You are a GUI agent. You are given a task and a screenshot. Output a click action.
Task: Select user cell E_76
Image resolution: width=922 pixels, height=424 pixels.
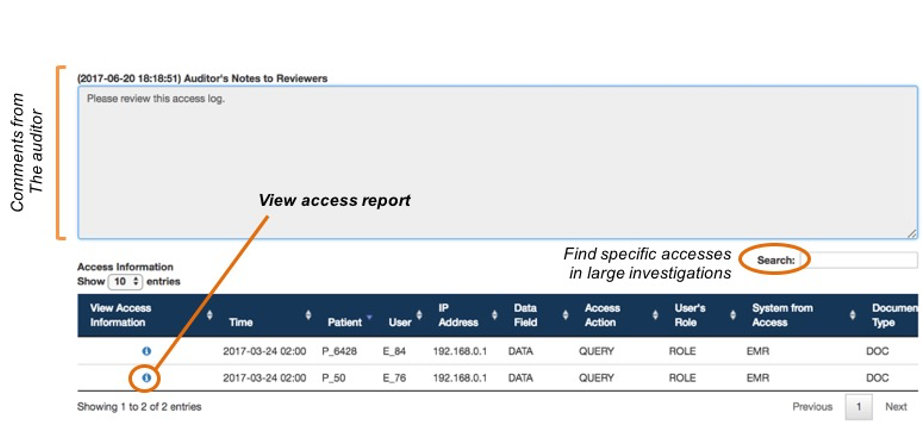tap(393, 378)
